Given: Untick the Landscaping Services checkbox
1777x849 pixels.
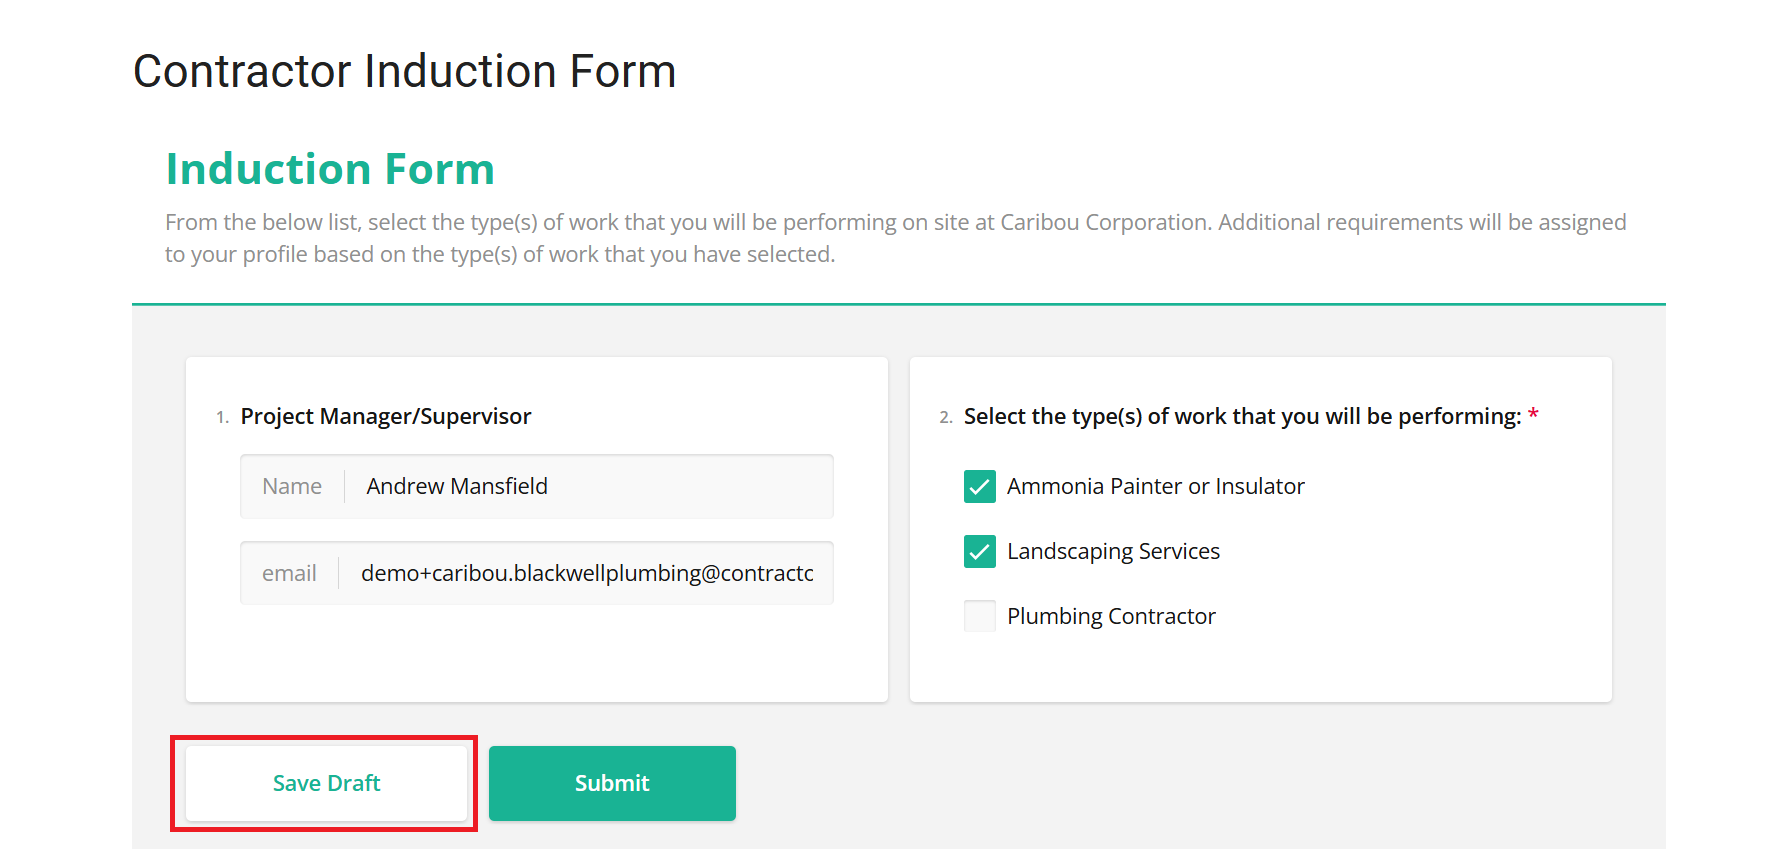Looking at the screenshot, I should tap(980, 551).
